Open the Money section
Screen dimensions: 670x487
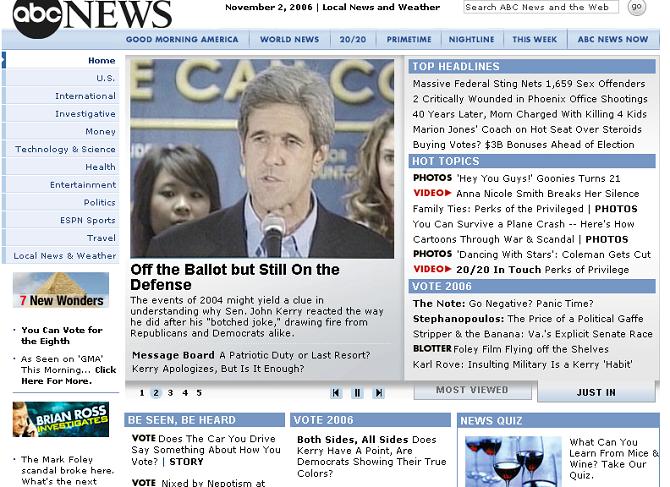(62, 132)
